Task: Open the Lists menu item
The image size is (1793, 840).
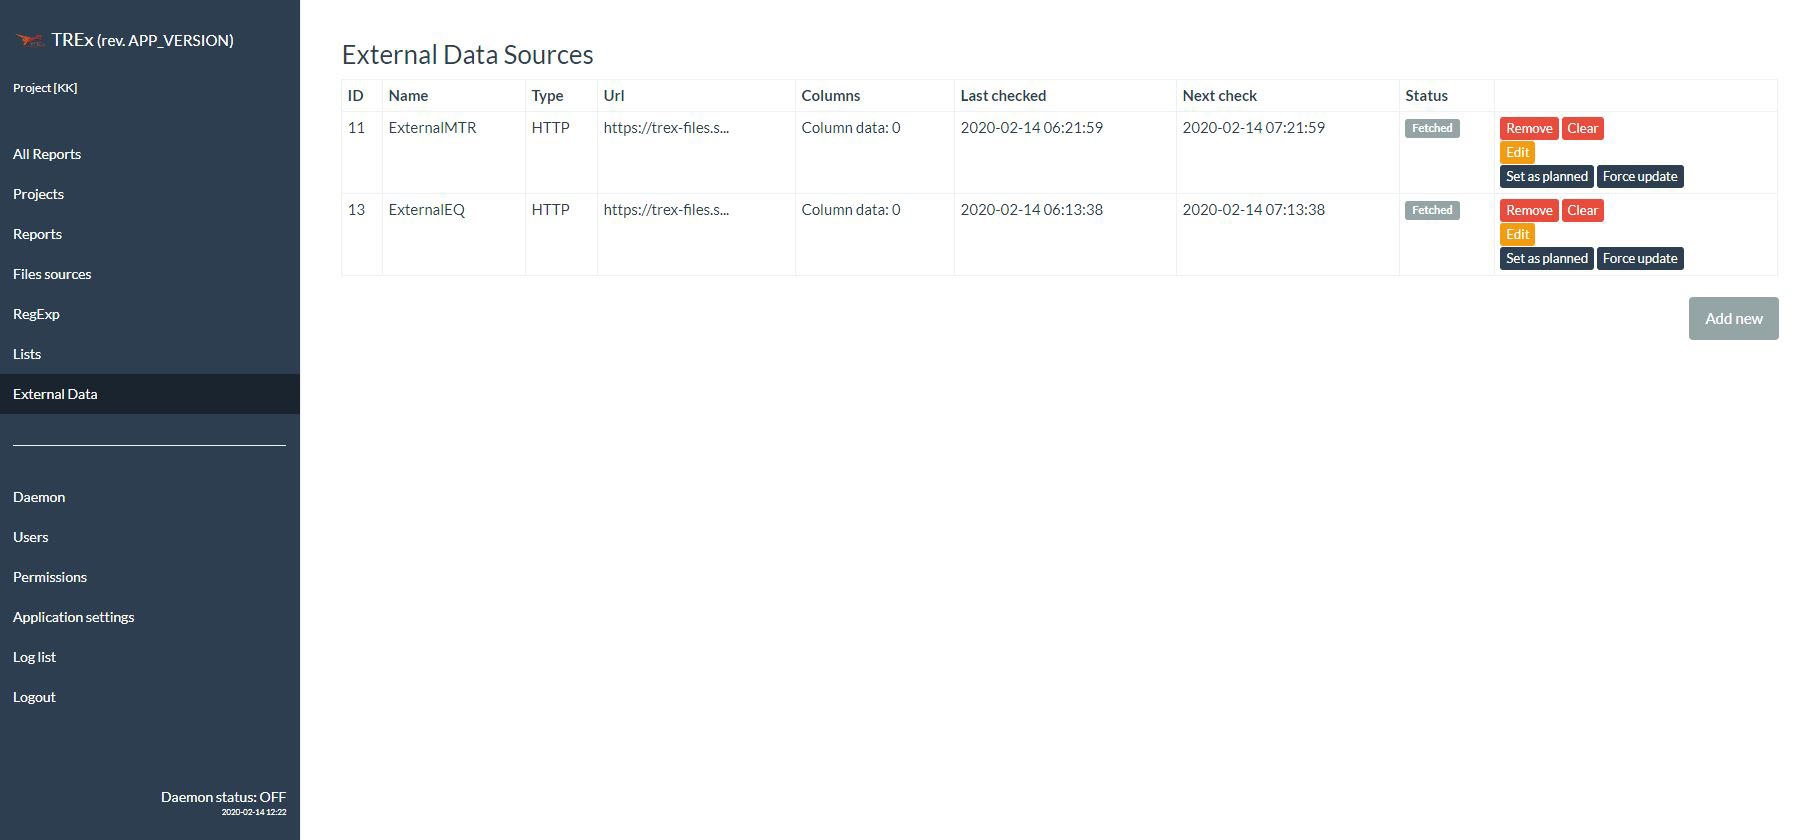Action: [x=27, y=354]
